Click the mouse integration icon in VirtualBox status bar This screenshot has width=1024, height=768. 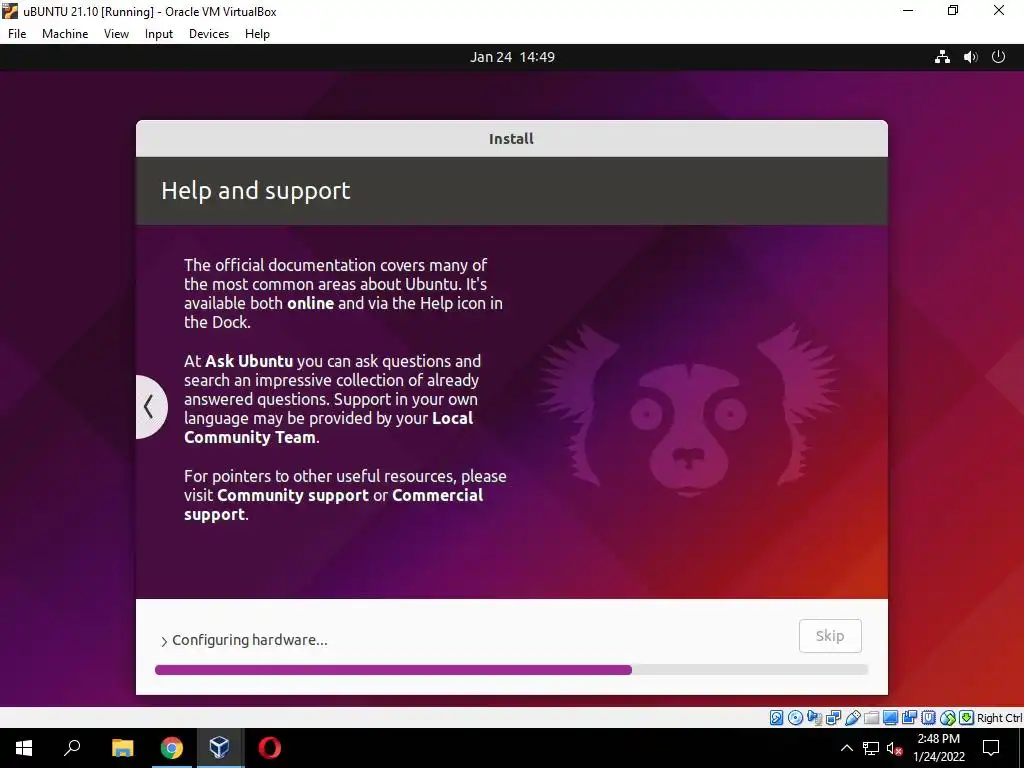pos(948,718)
